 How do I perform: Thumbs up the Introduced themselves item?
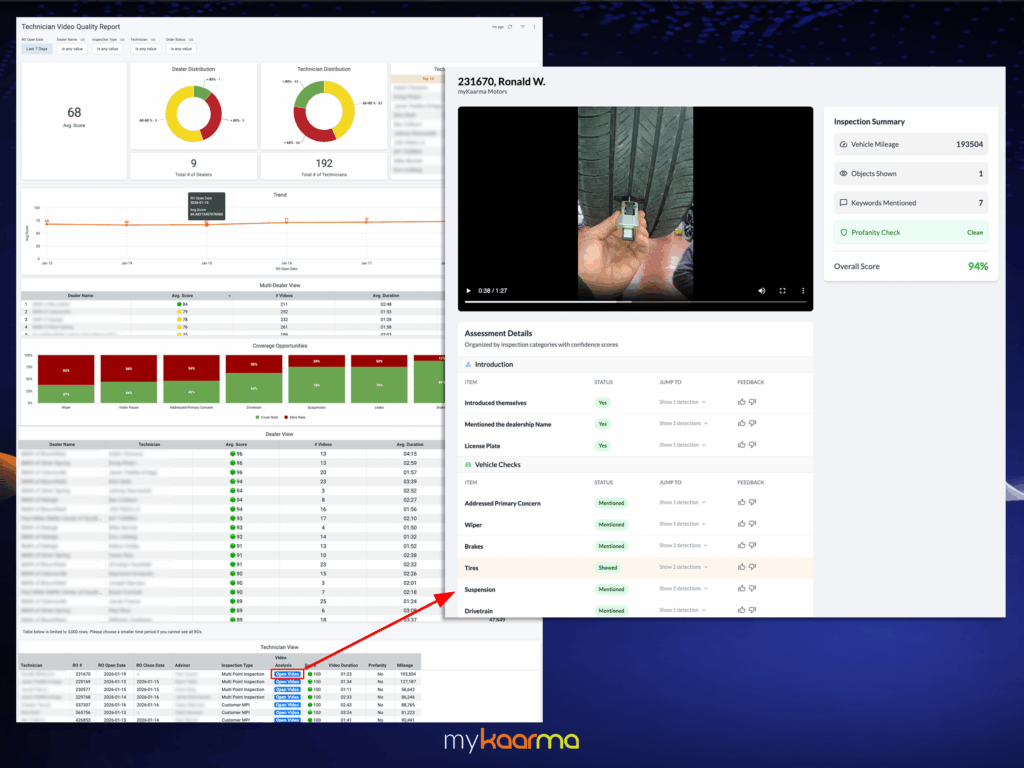click(x=741, y=402)
